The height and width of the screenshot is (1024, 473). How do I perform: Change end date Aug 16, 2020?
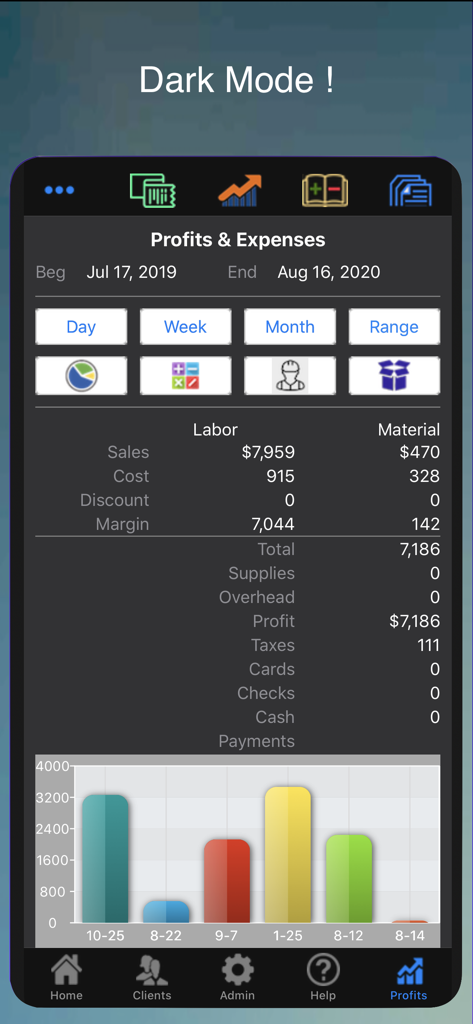tap(329, 272)
